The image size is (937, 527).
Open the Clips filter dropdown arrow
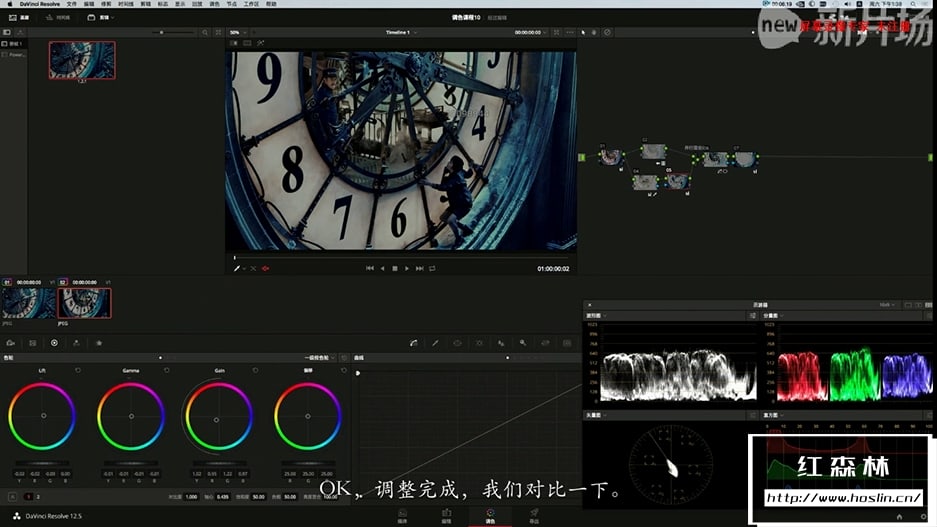[113, 17]
